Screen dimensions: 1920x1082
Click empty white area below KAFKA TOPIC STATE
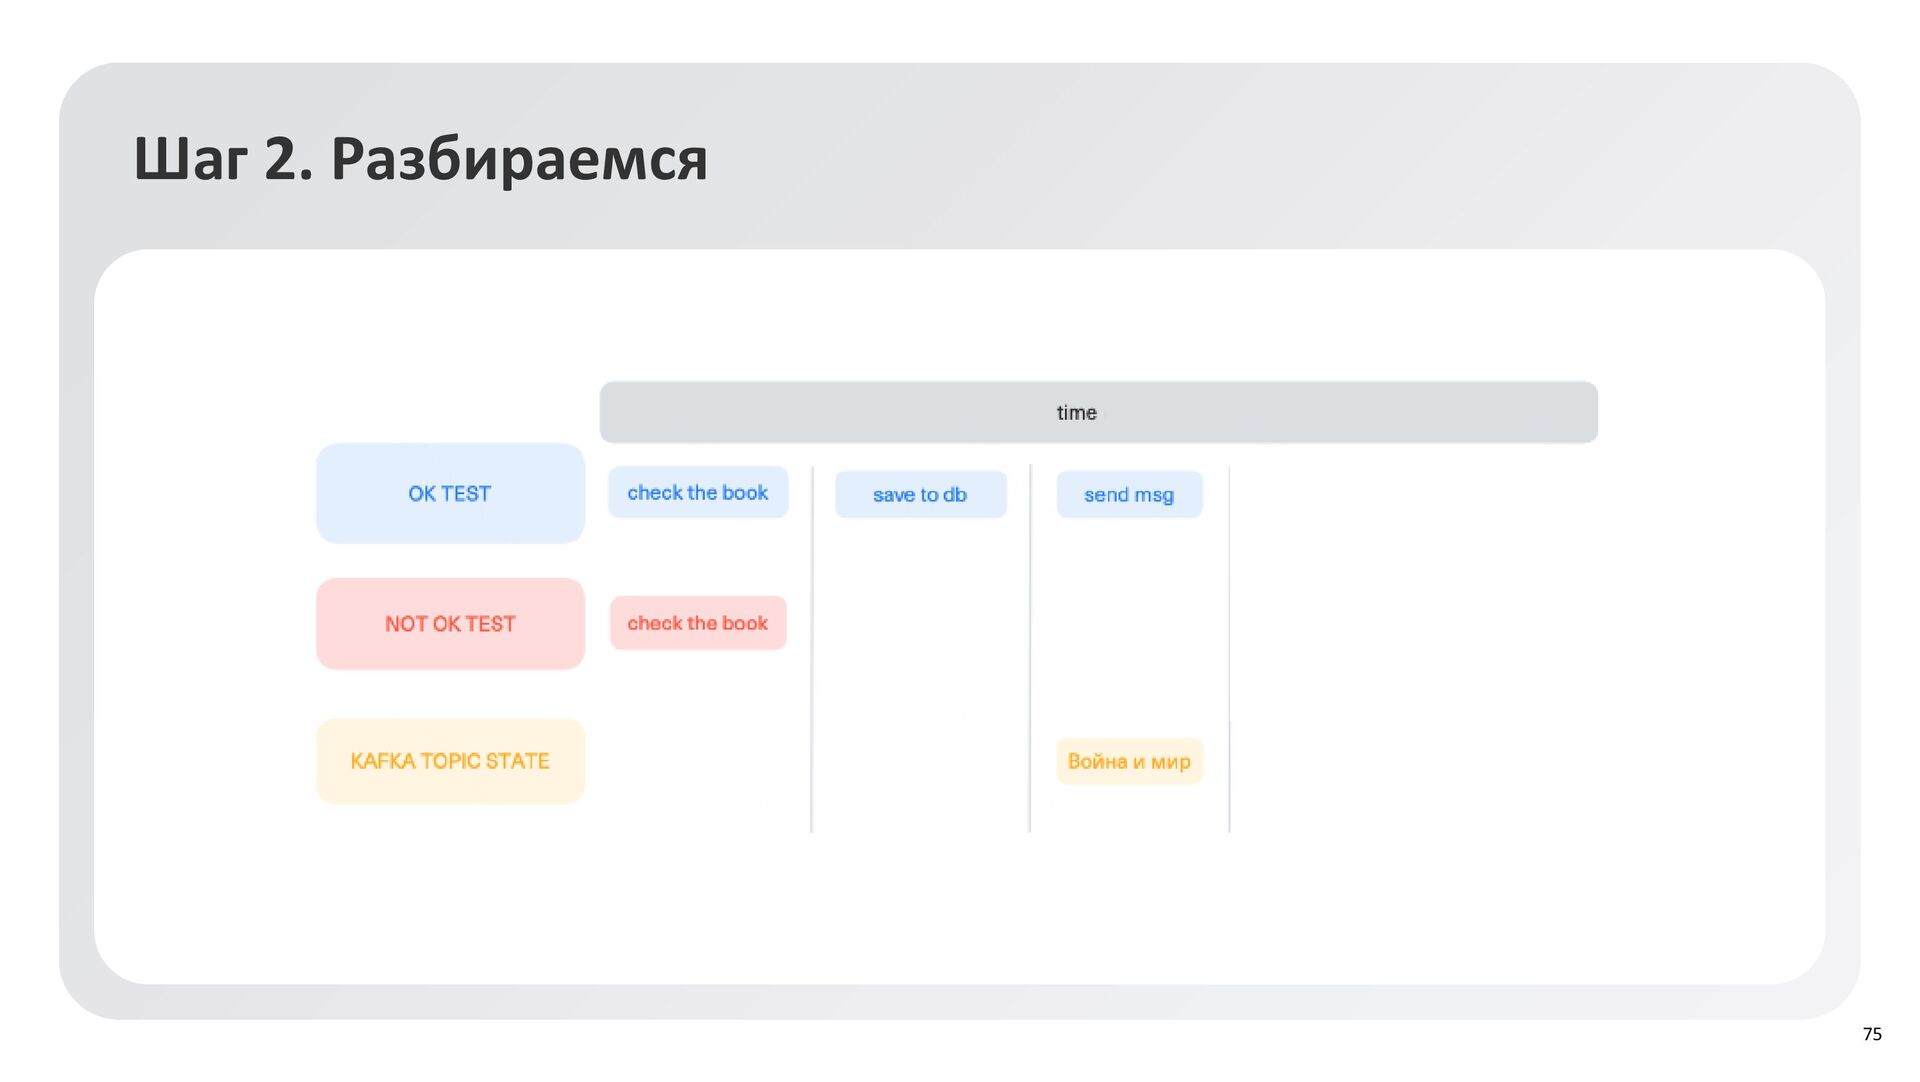[450, 890]
